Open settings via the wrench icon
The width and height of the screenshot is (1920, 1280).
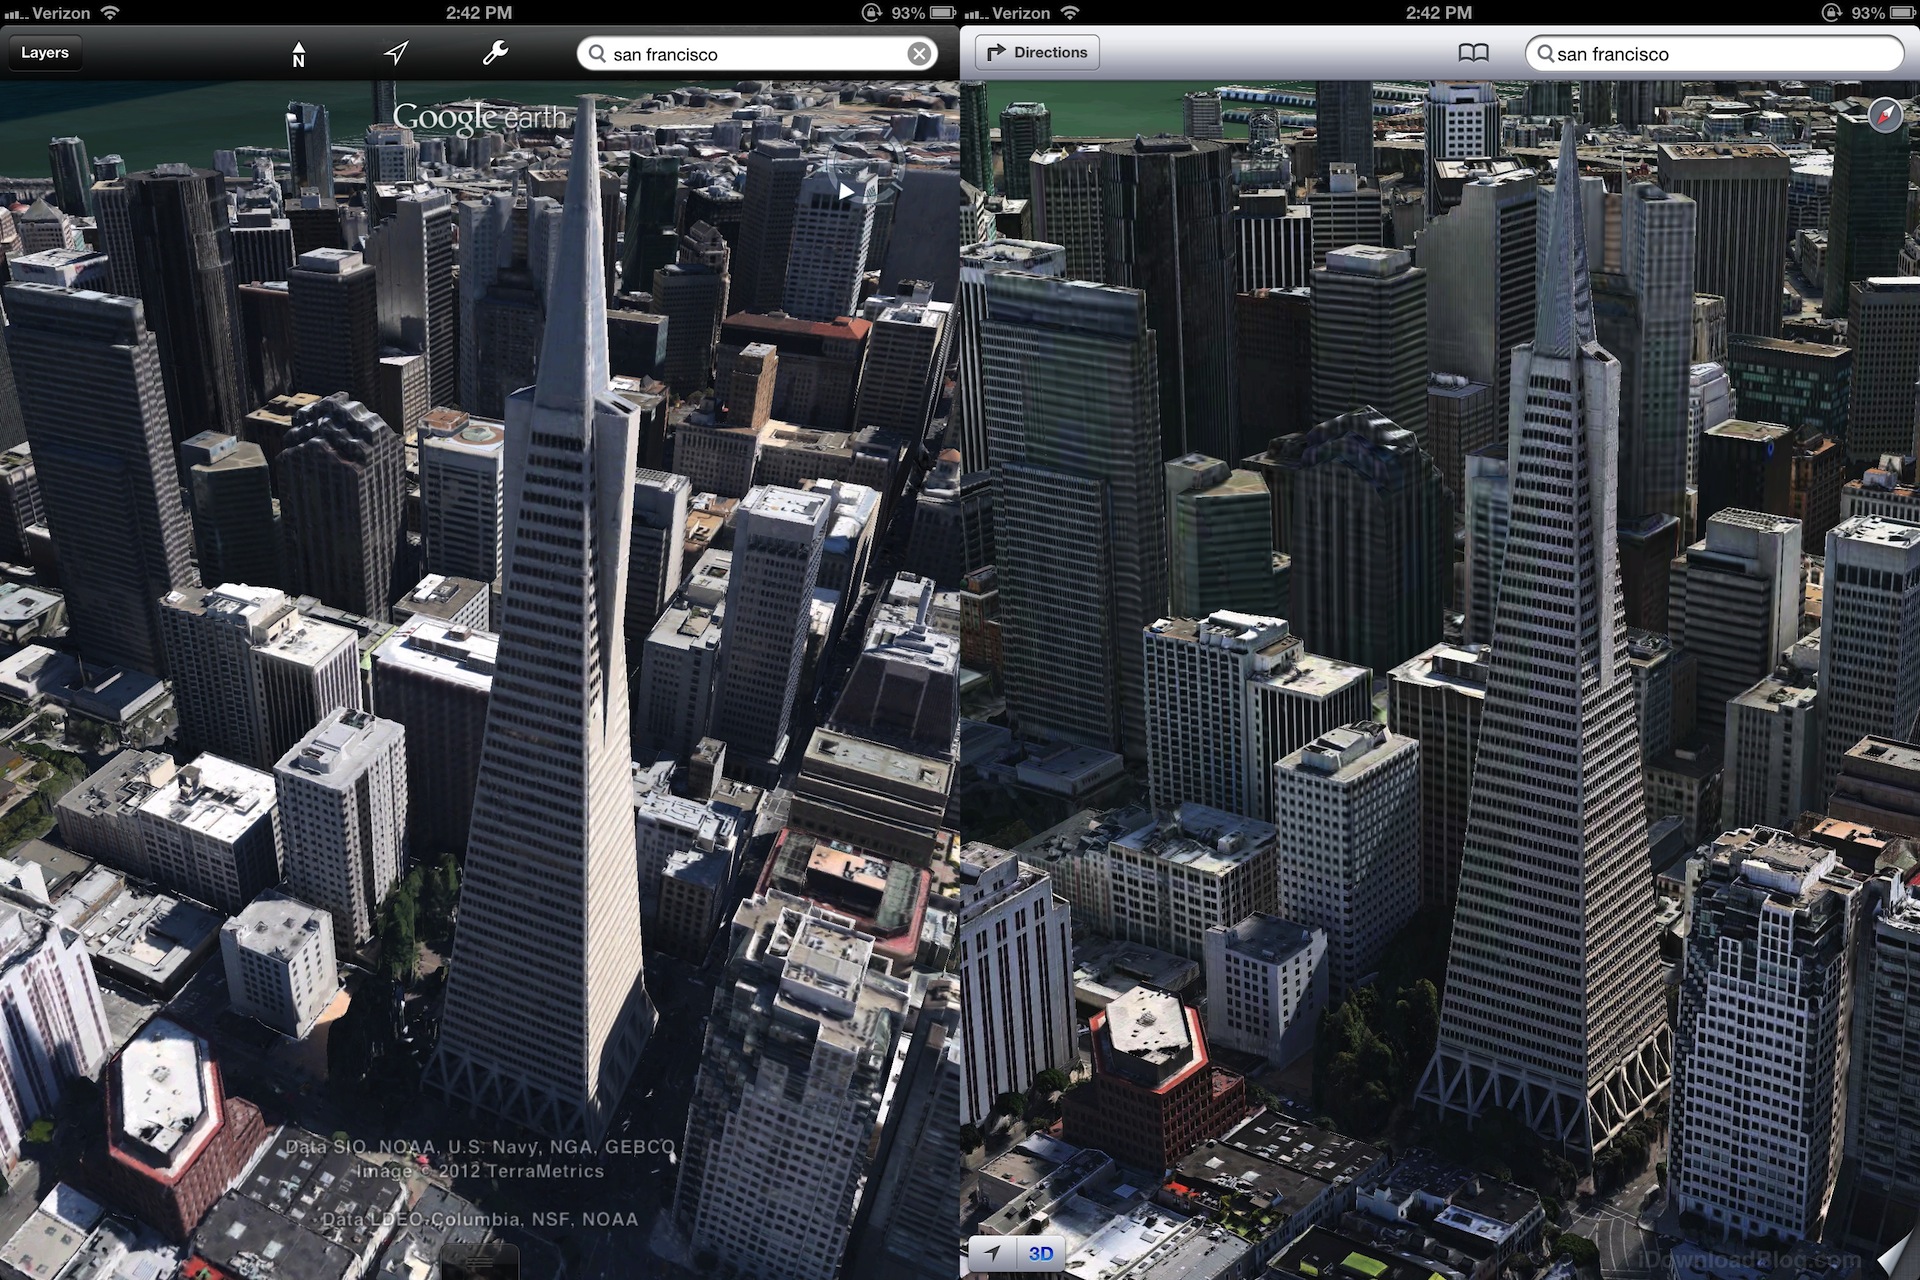tap(495, 53)
